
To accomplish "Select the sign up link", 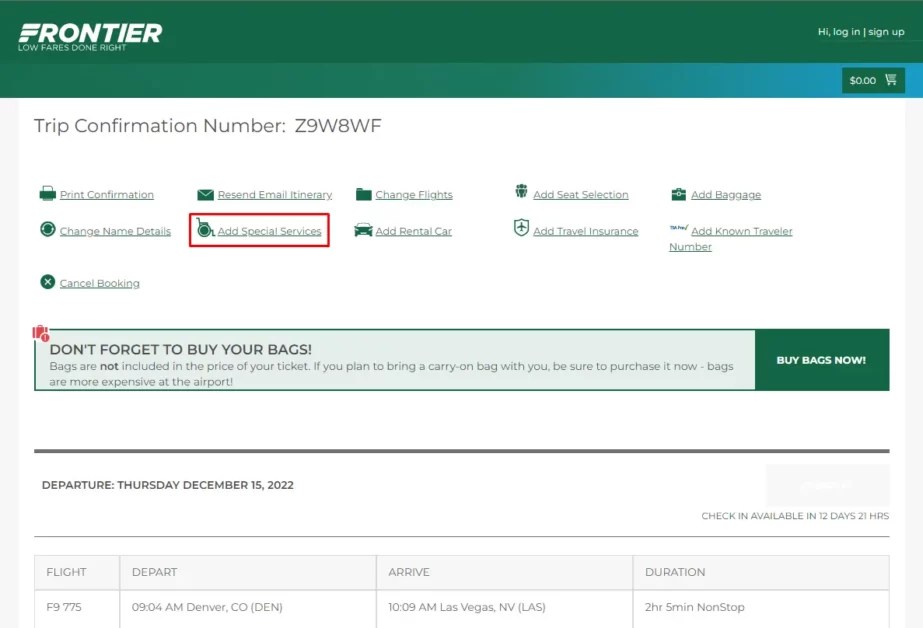I will tap(886, 31).
